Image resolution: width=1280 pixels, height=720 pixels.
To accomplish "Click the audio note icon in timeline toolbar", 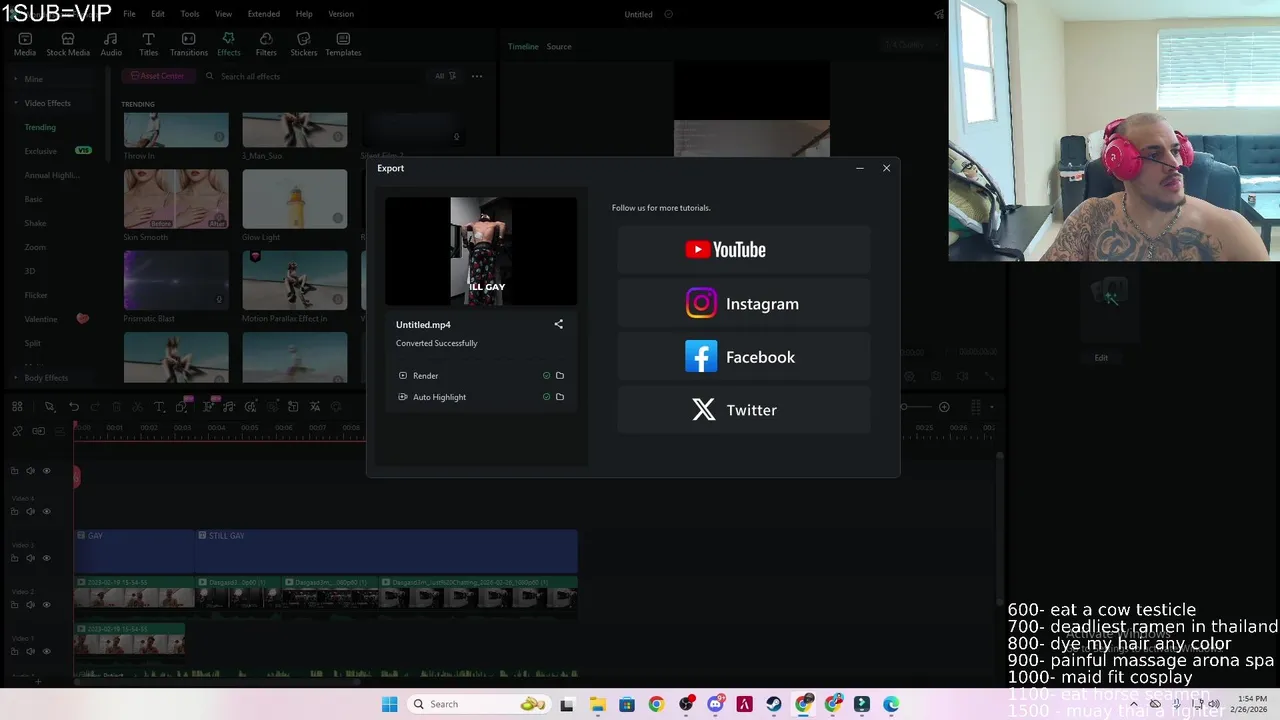I will [229, 407].
